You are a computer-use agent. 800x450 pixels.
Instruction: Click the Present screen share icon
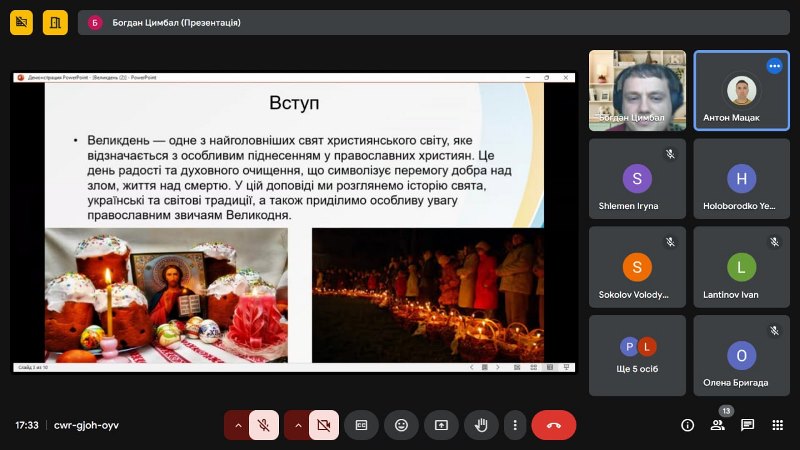point(441,425)
